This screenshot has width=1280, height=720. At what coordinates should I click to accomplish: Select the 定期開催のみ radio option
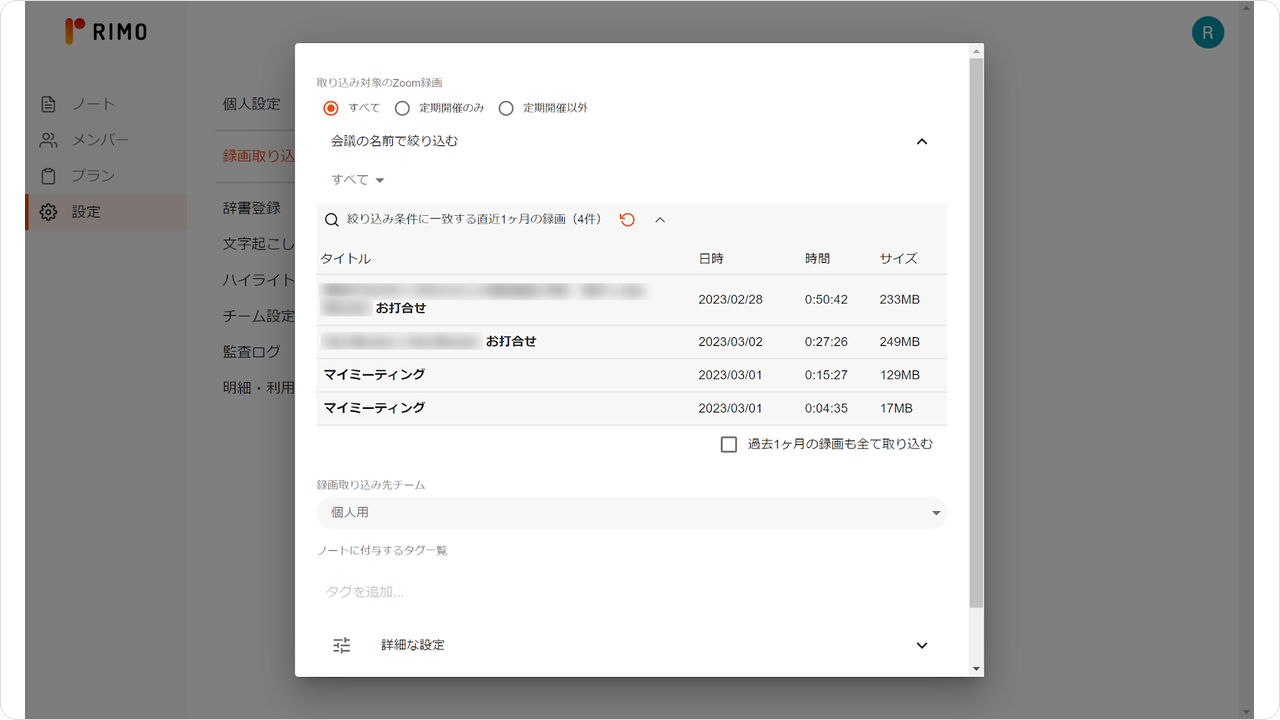[402, 108]
